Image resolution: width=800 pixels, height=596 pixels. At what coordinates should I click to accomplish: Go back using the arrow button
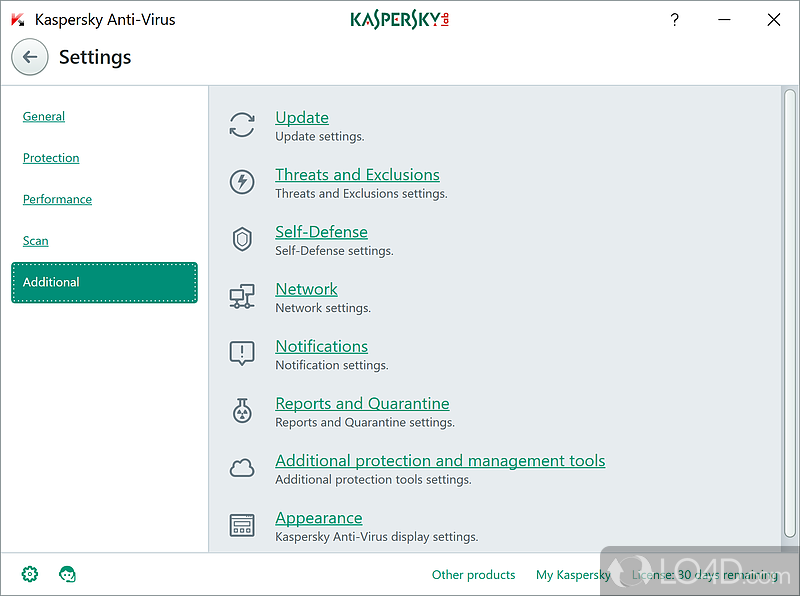click(30, 57)
